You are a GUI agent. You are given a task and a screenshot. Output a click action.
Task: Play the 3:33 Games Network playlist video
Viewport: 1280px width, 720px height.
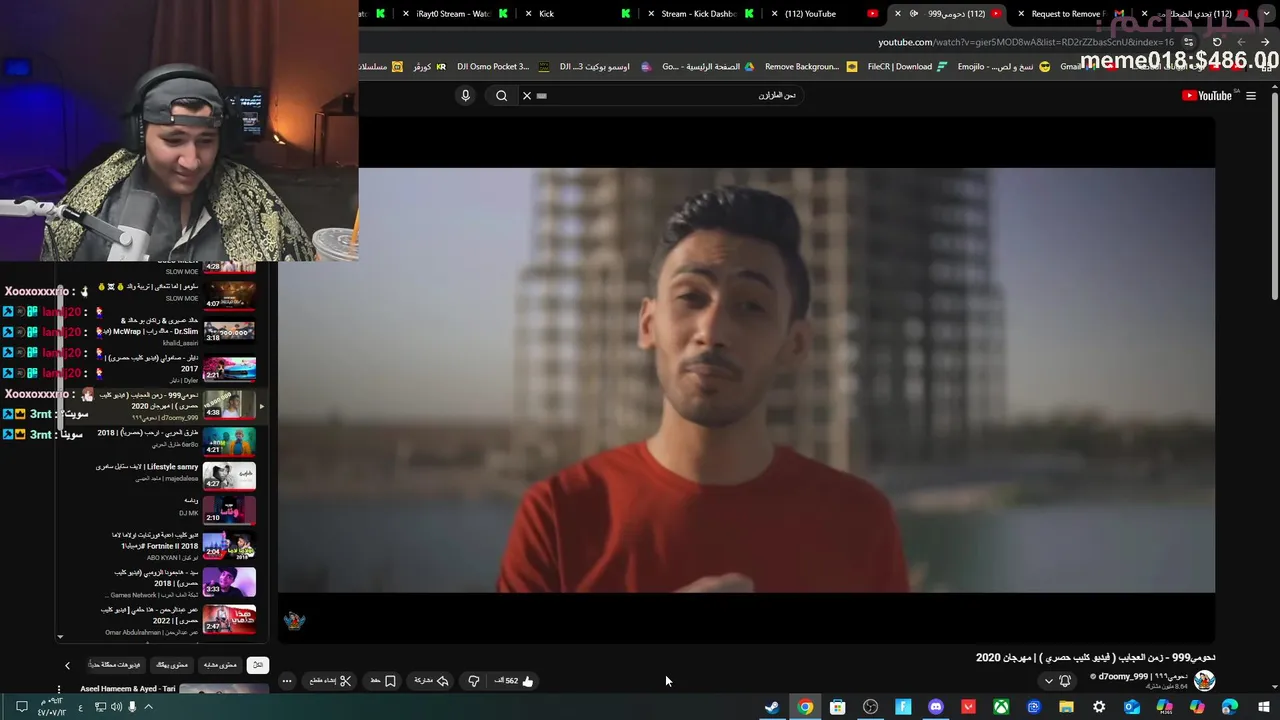pyautogui.click(x=229, y=582)
